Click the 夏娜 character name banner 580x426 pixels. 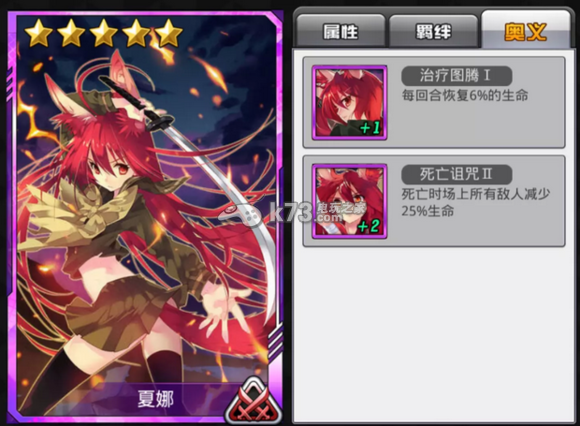point(156,399)
